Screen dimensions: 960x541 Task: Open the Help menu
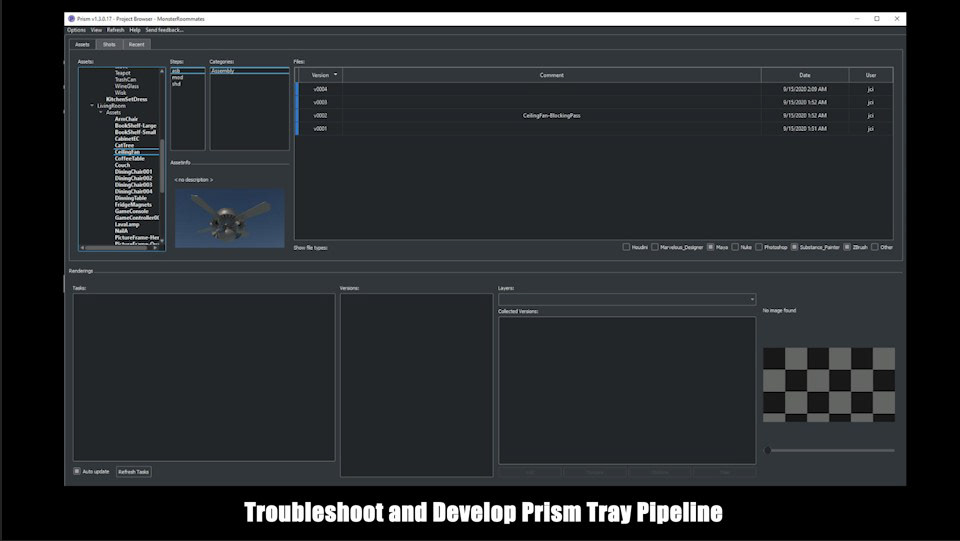tap(135, 30)
